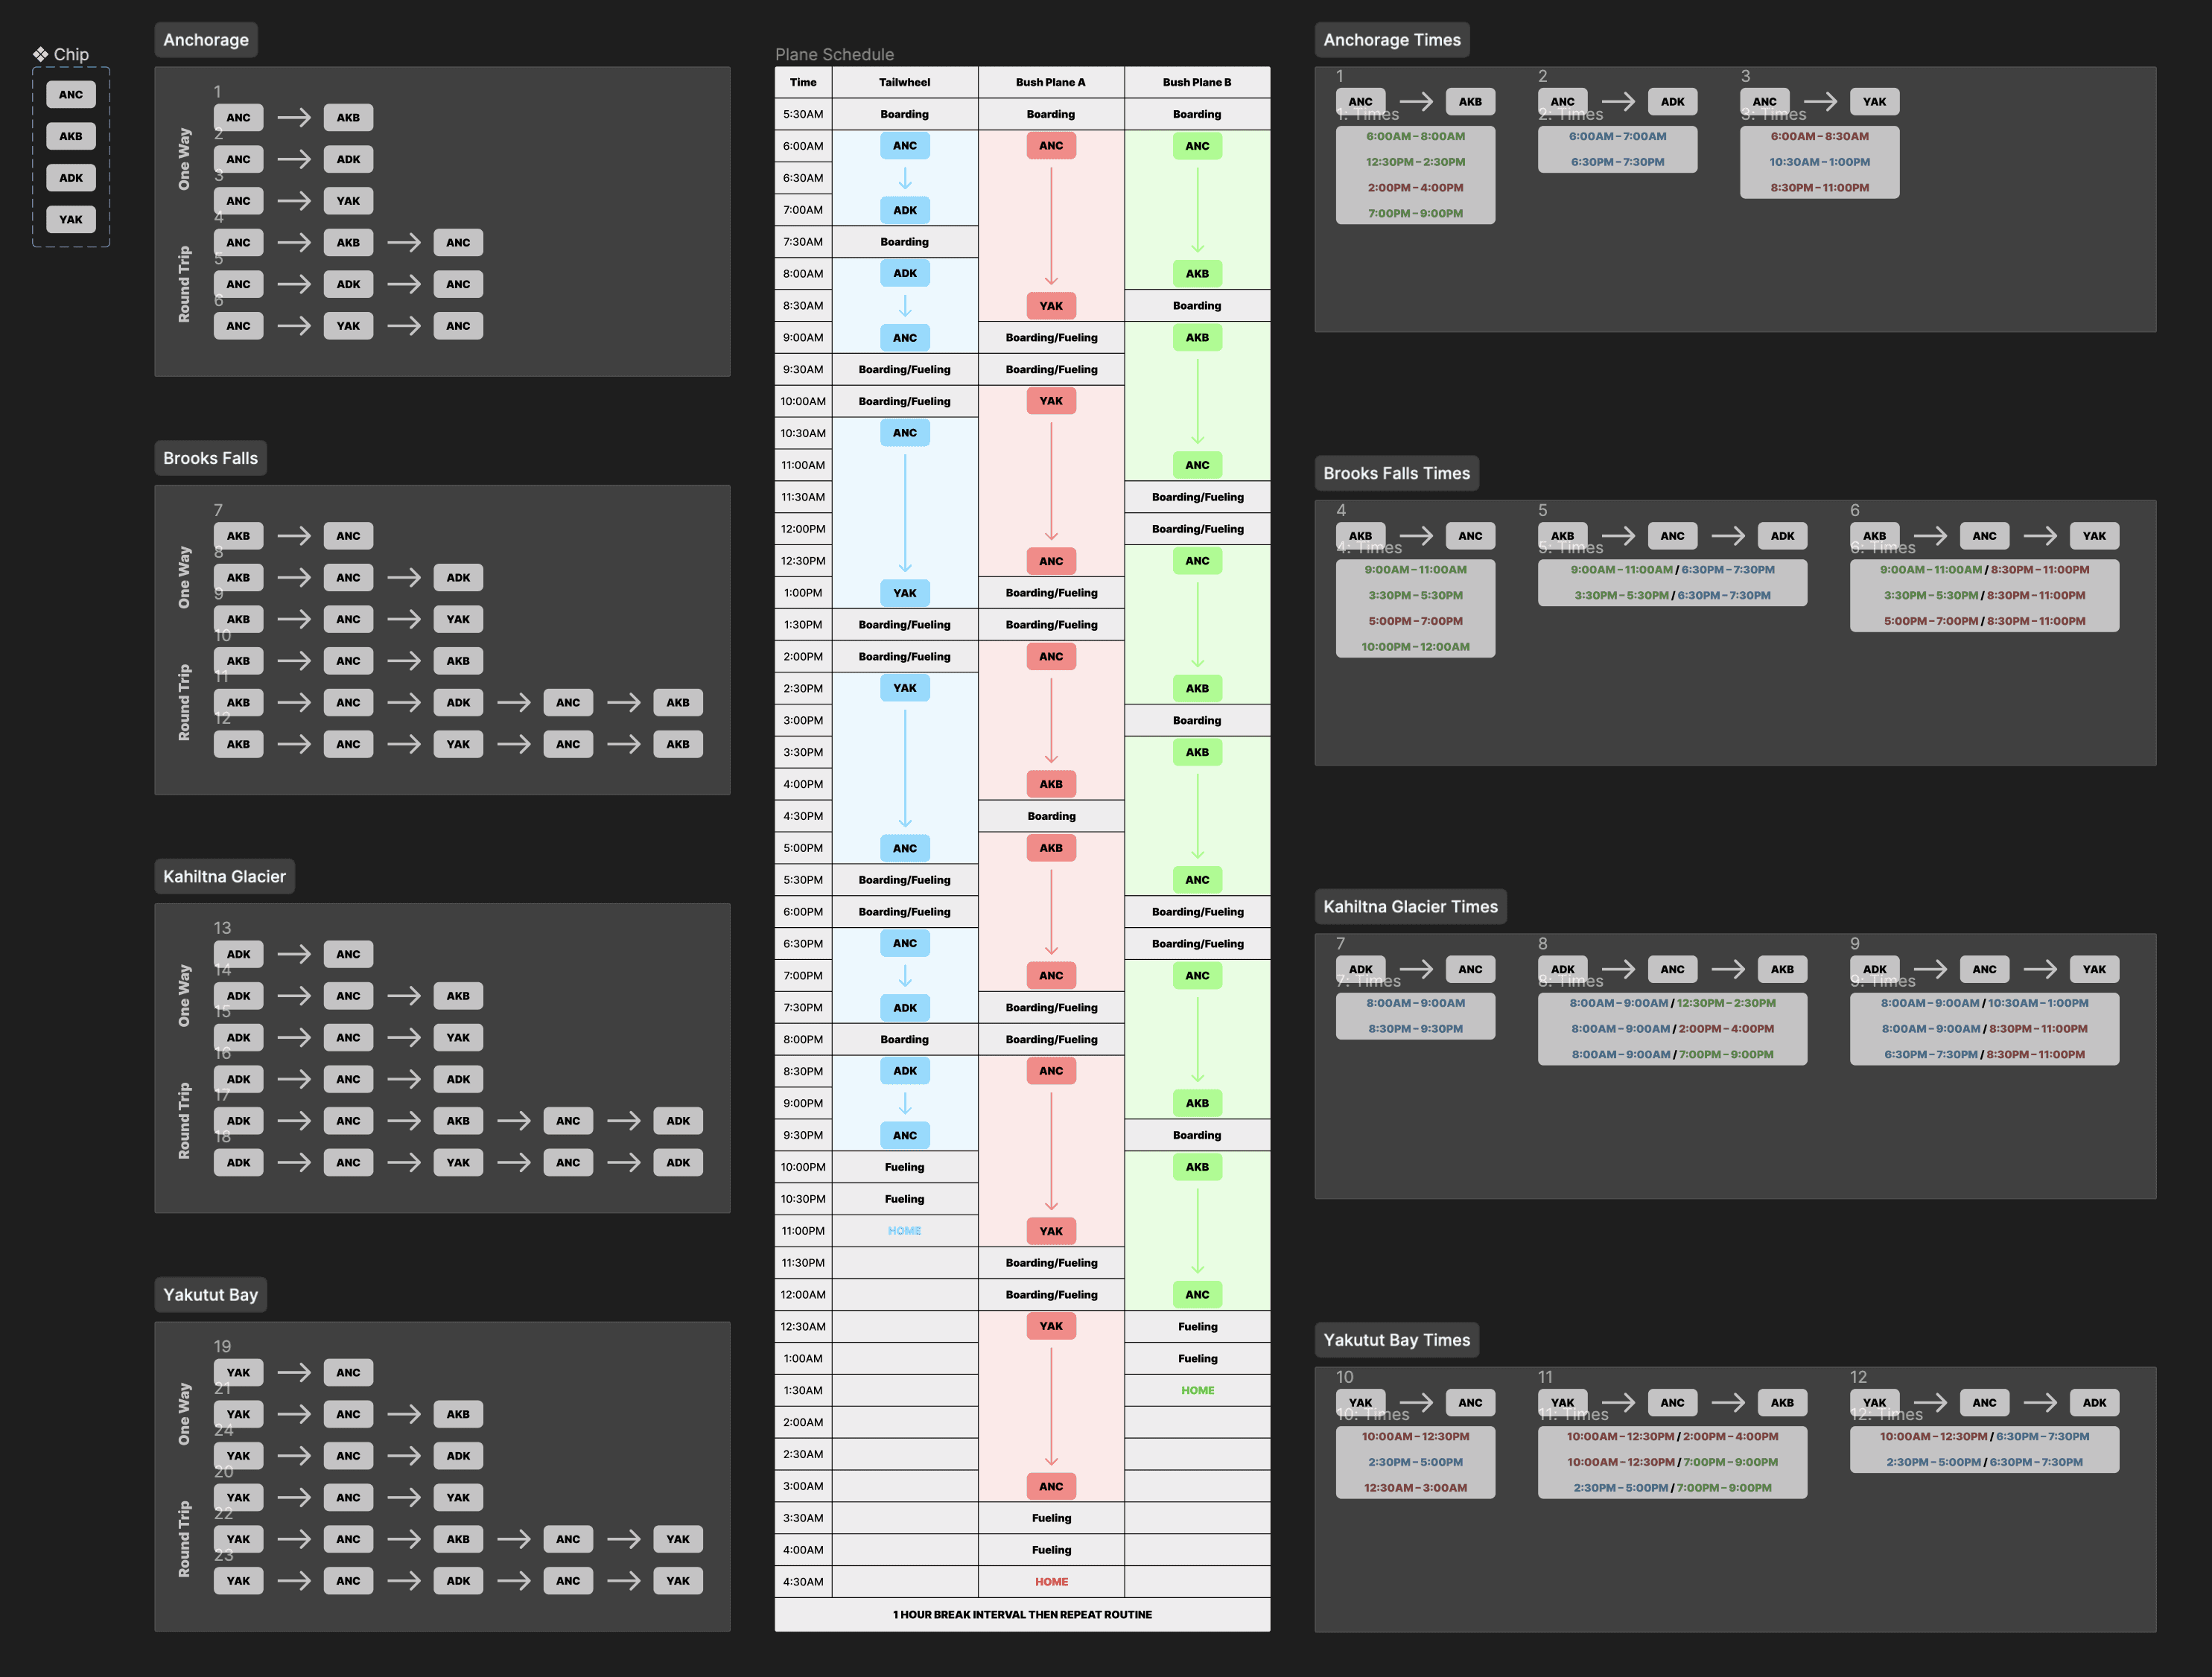Click the blue down arrow in the 6:30AM Tailwheel row
The height and width of the screenshot is (1677, 2212).
pyautogui.click(x=905, y=179)
